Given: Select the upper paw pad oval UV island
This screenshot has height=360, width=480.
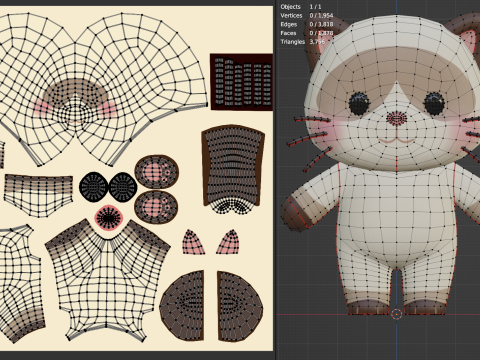Looking at the screenshot, I should pos(157,172).
